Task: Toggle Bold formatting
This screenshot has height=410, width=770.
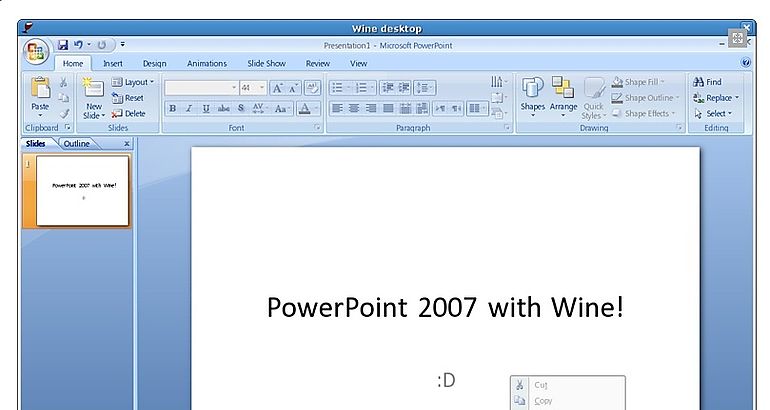Action: coord(172,109)
